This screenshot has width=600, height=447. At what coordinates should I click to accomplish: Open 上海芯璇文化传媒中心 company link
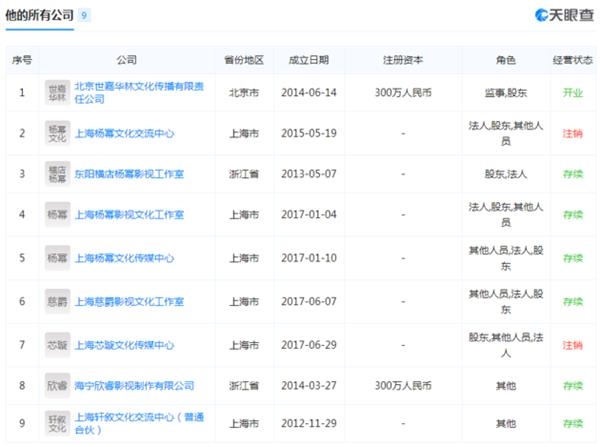tap(124, 345)
